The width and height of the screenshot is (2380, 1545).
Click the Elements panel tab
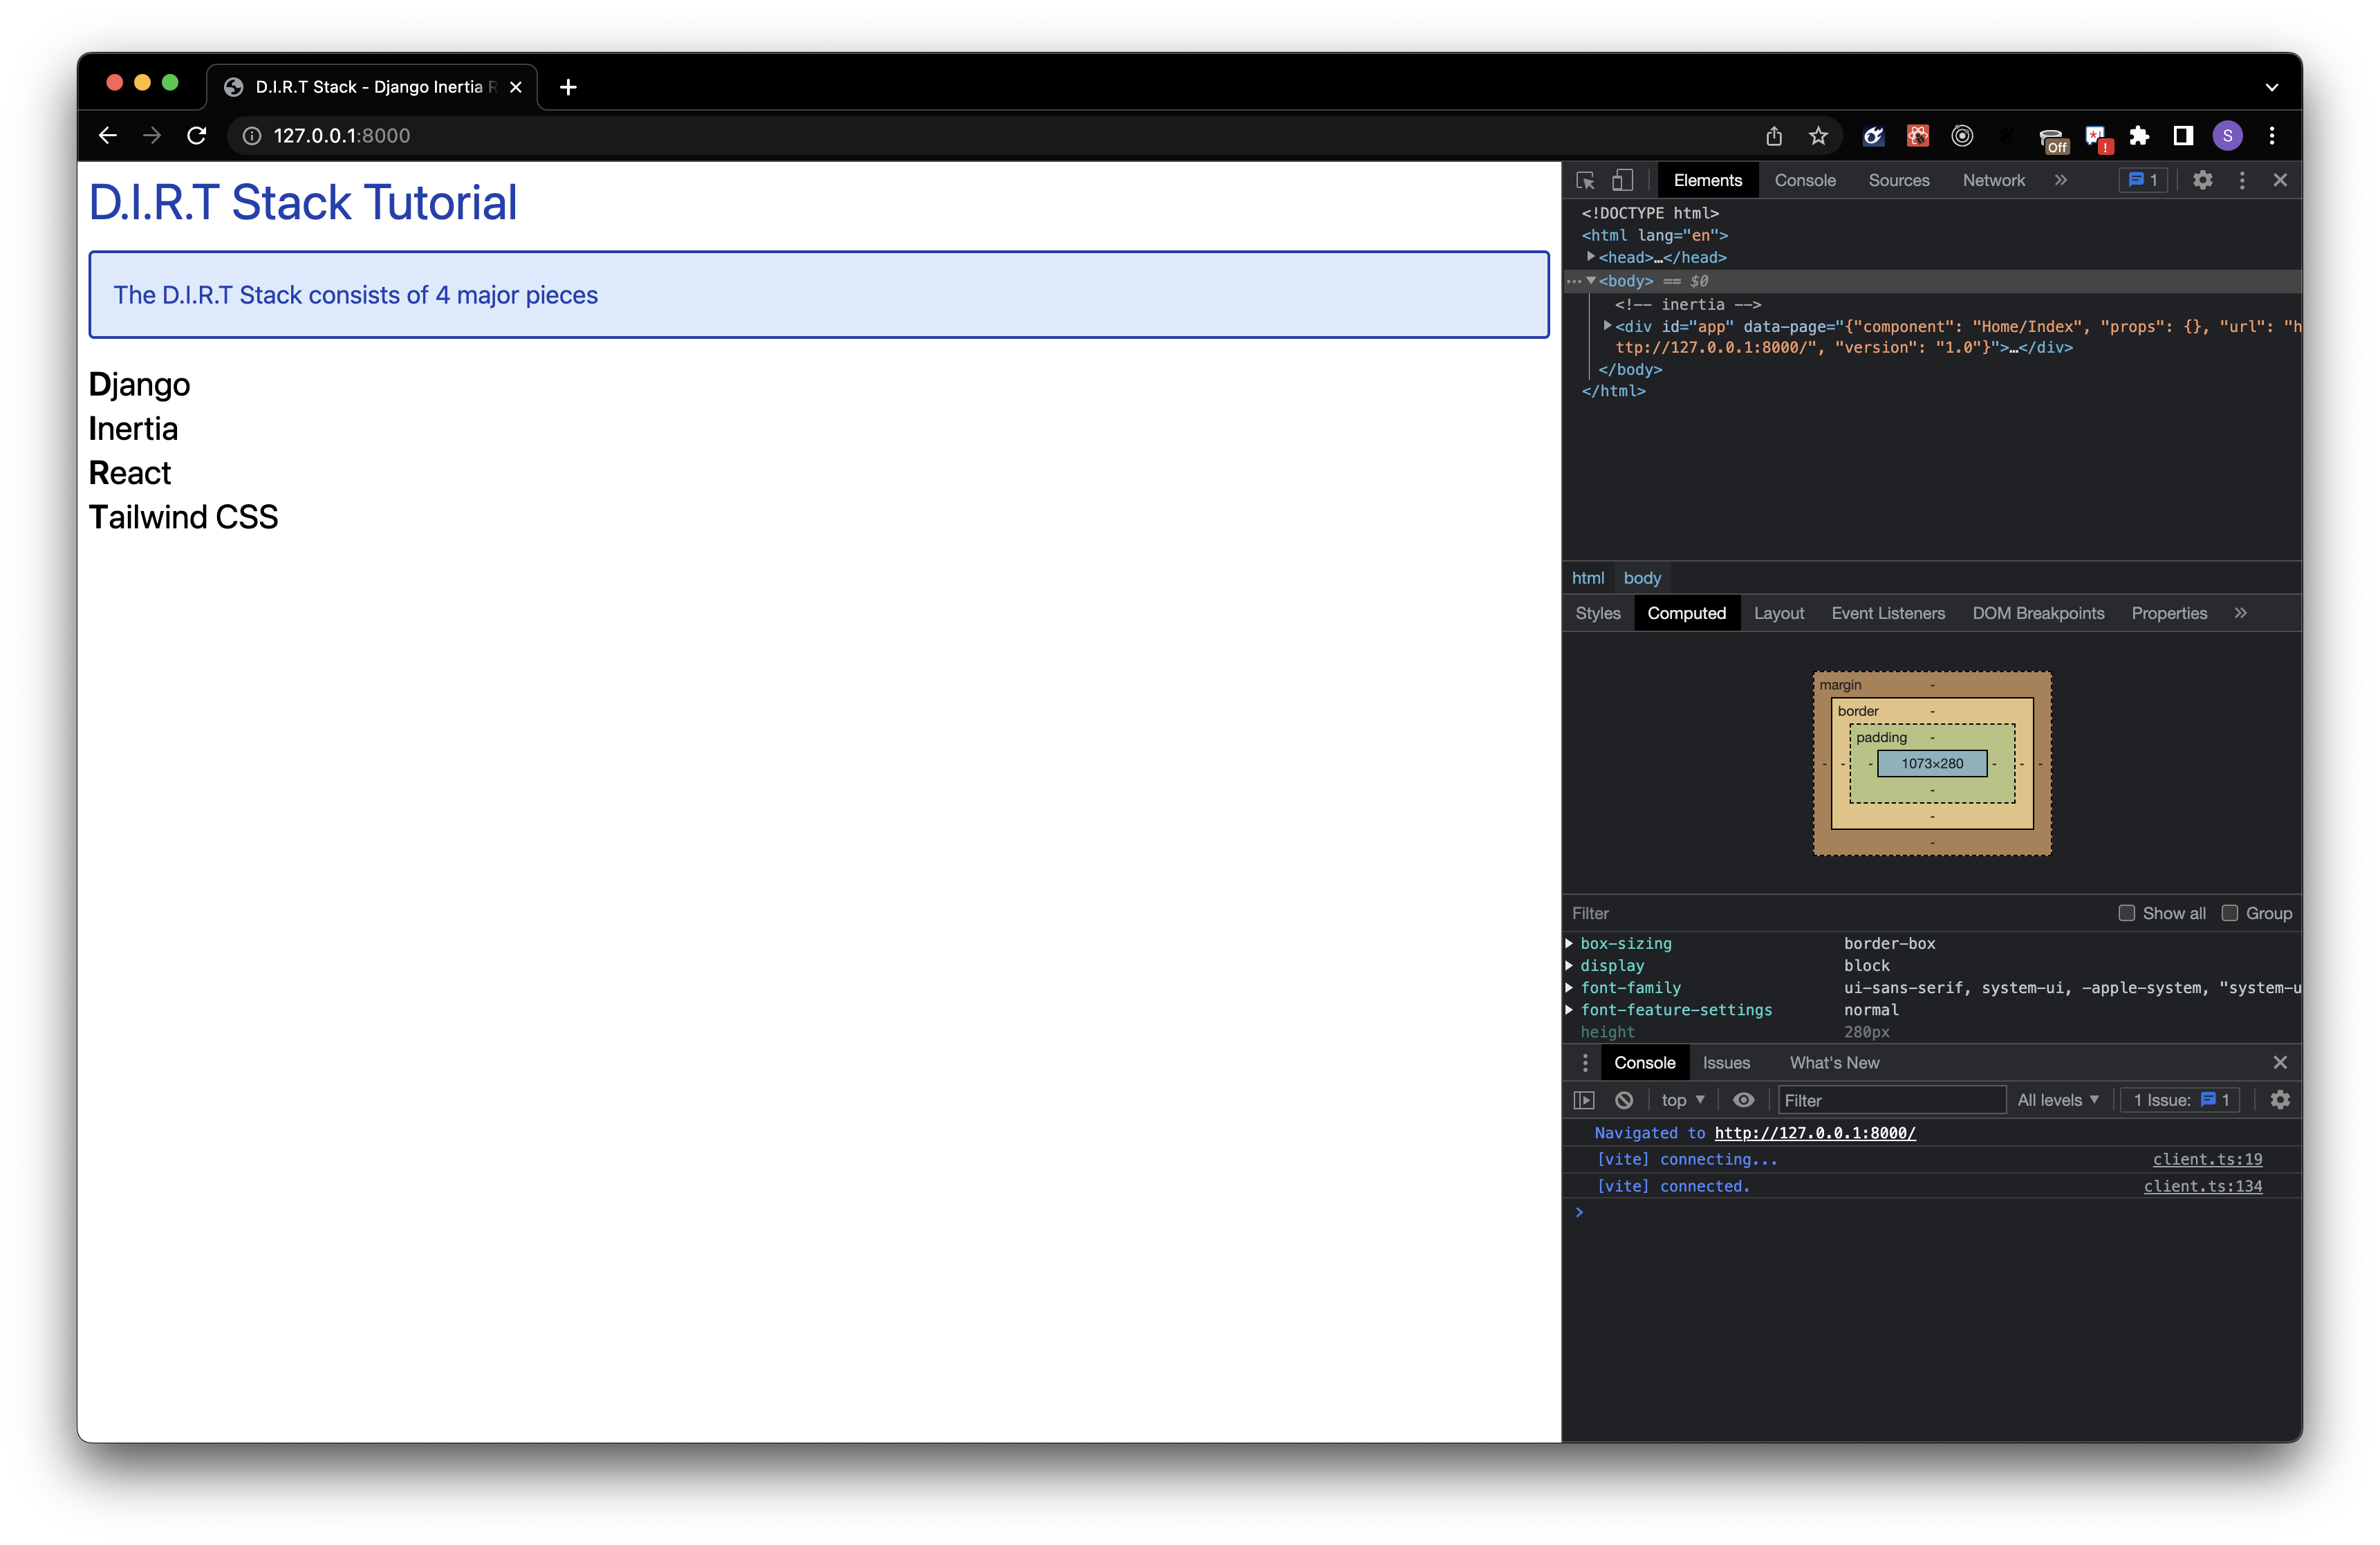[1709, 179]
